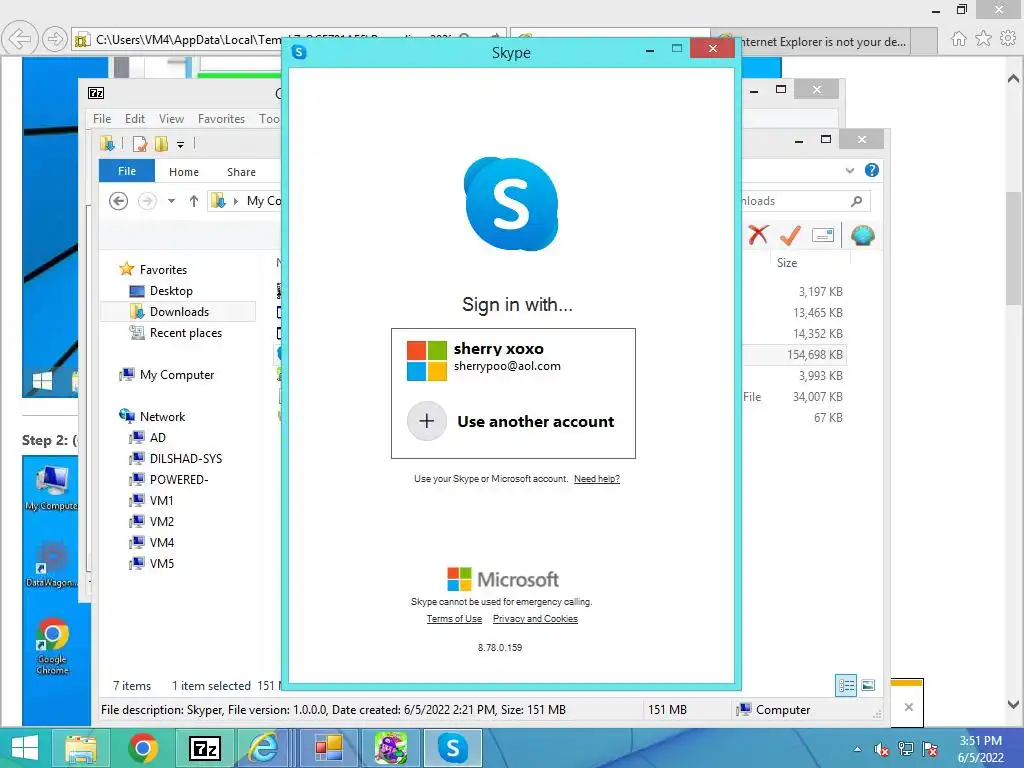Click the Properties quick access icon
Screen dimensions: 1024x768
click(140, 144)
